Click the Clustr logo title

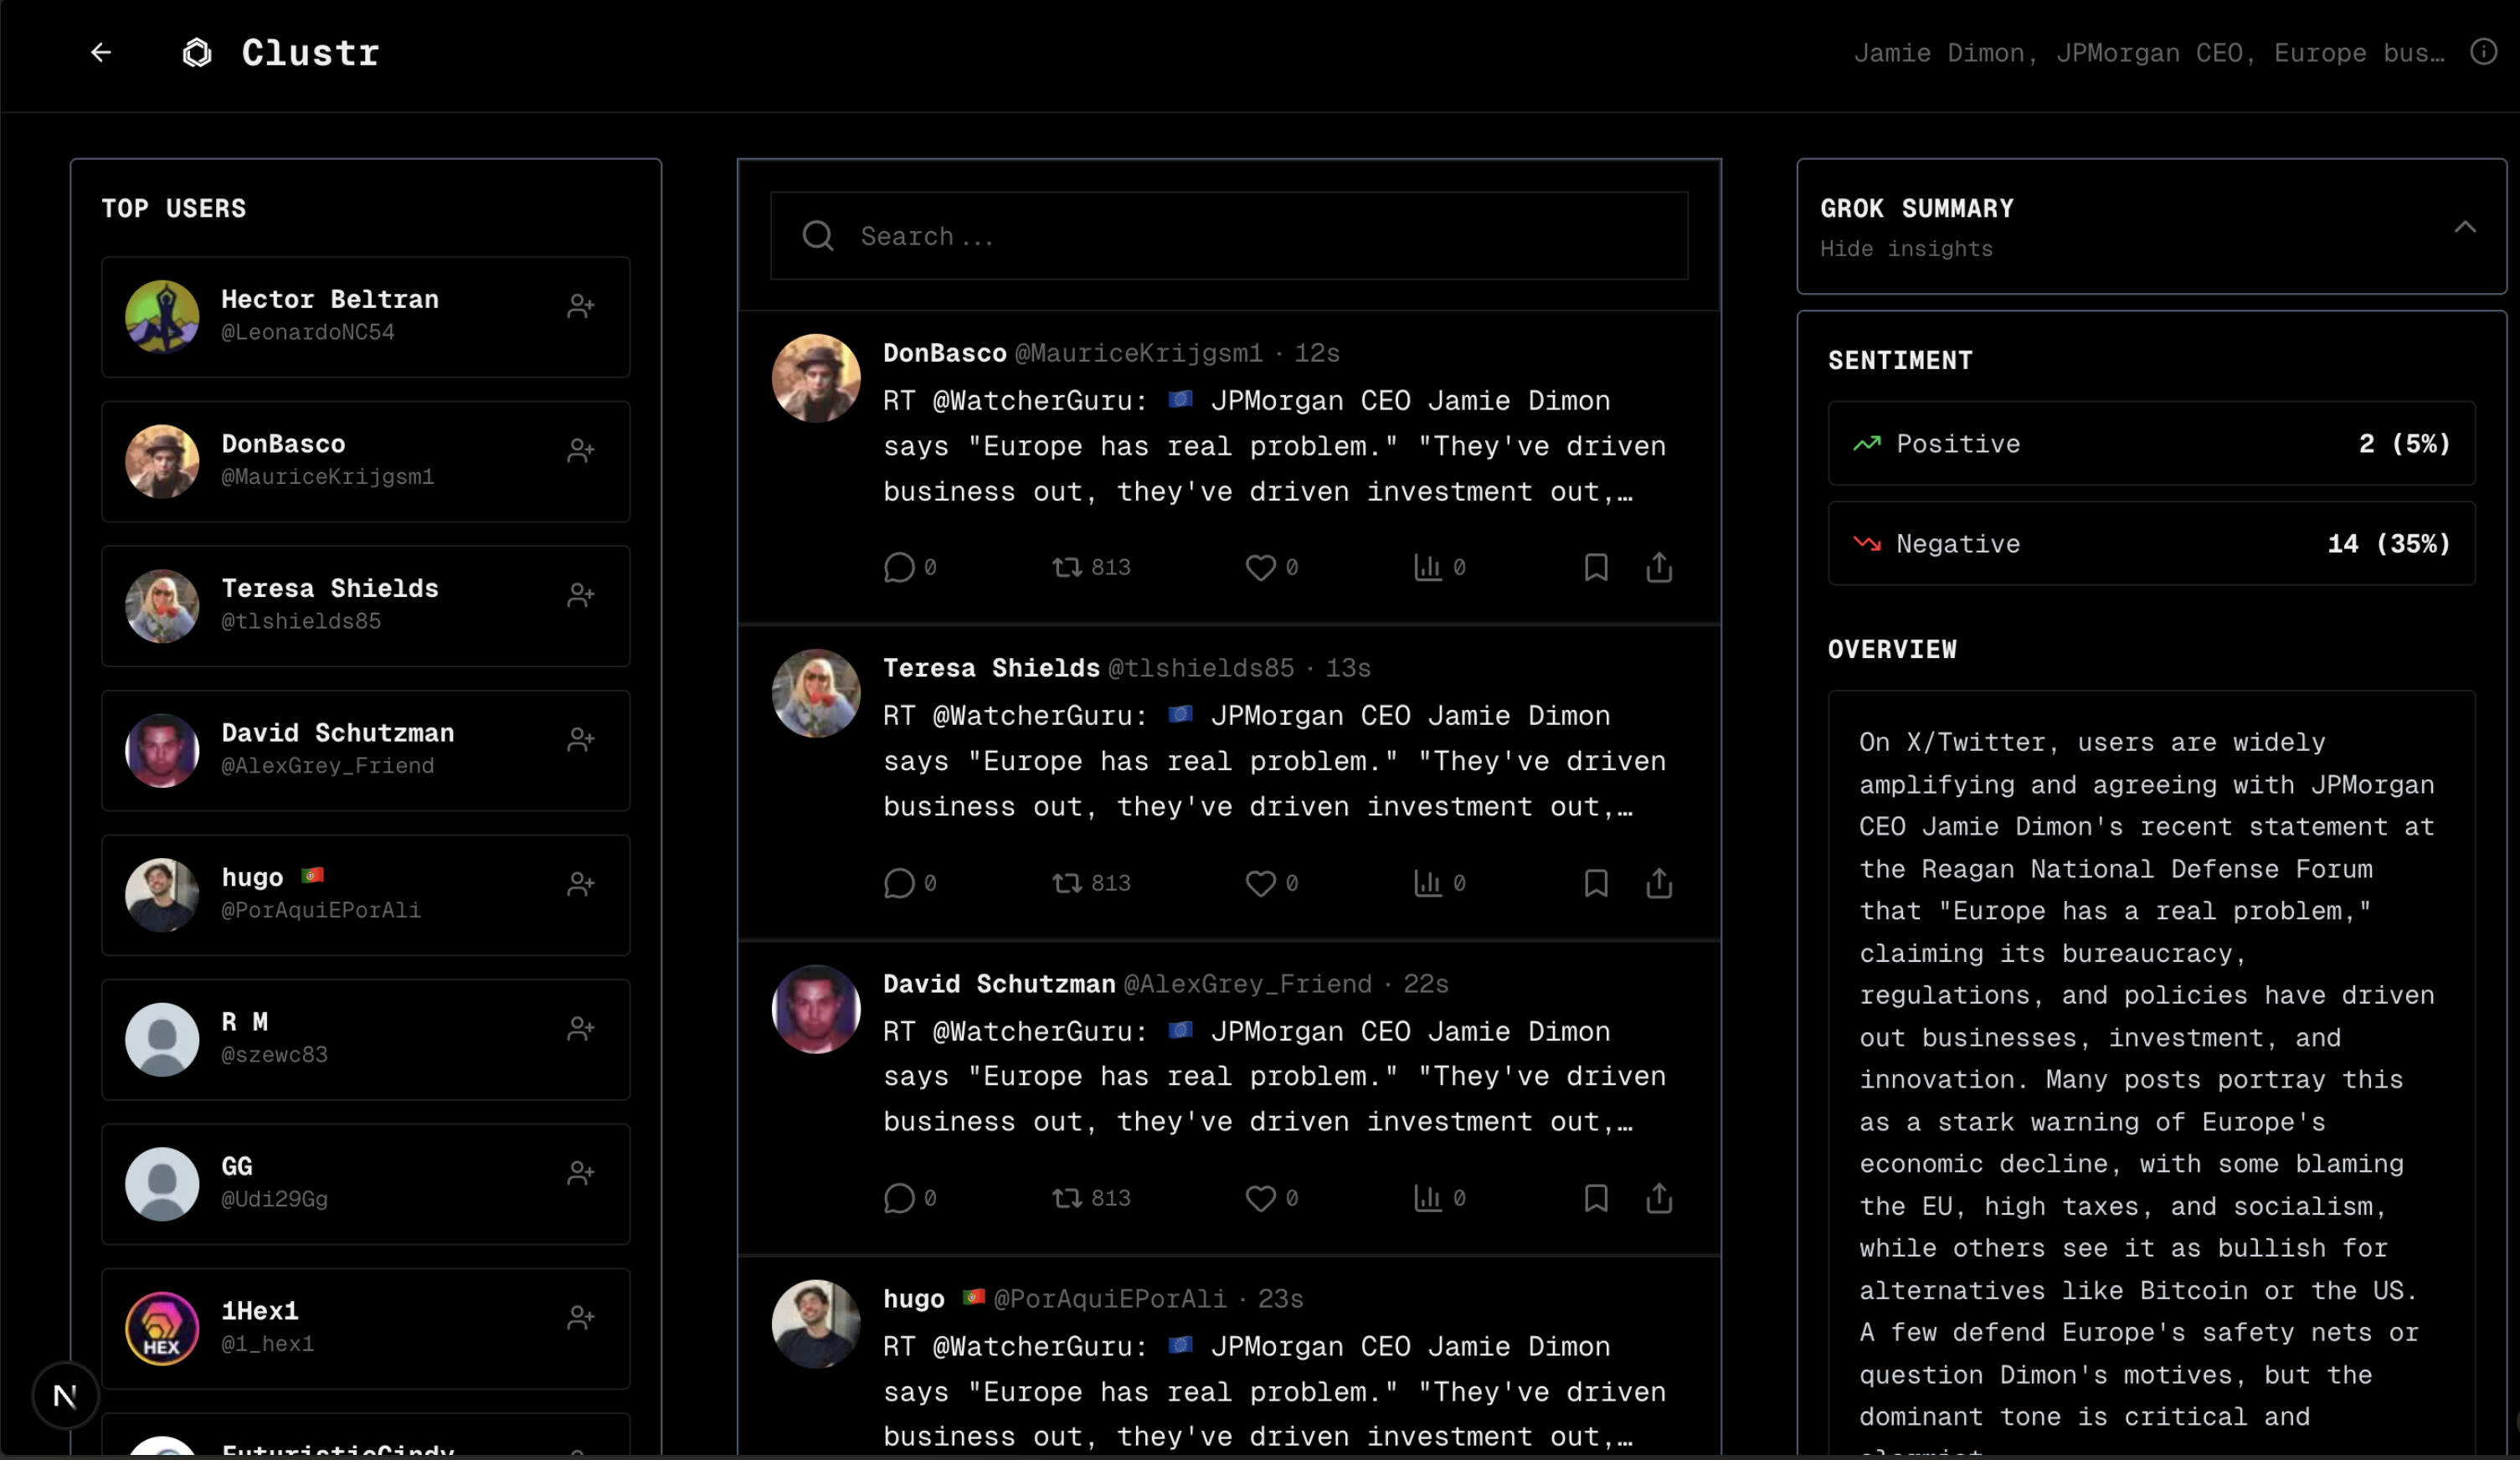click(310, 53)
